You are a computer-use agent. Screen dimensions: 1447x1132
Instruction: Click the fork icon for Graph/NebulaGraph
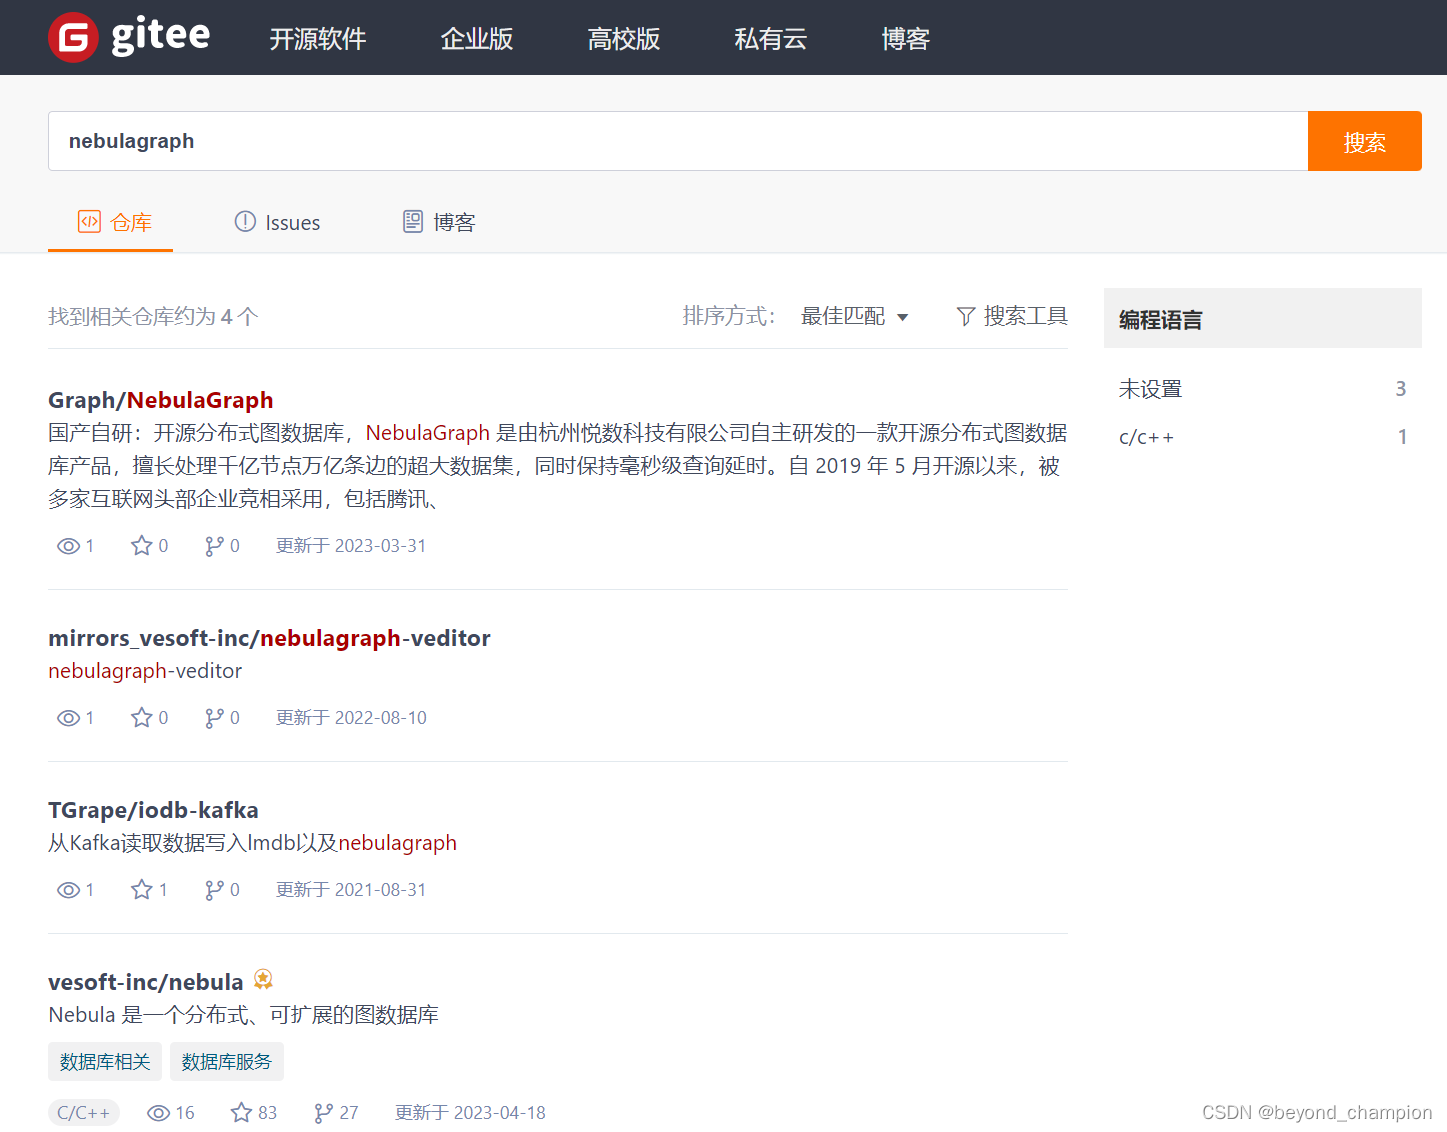click(214, 546)
